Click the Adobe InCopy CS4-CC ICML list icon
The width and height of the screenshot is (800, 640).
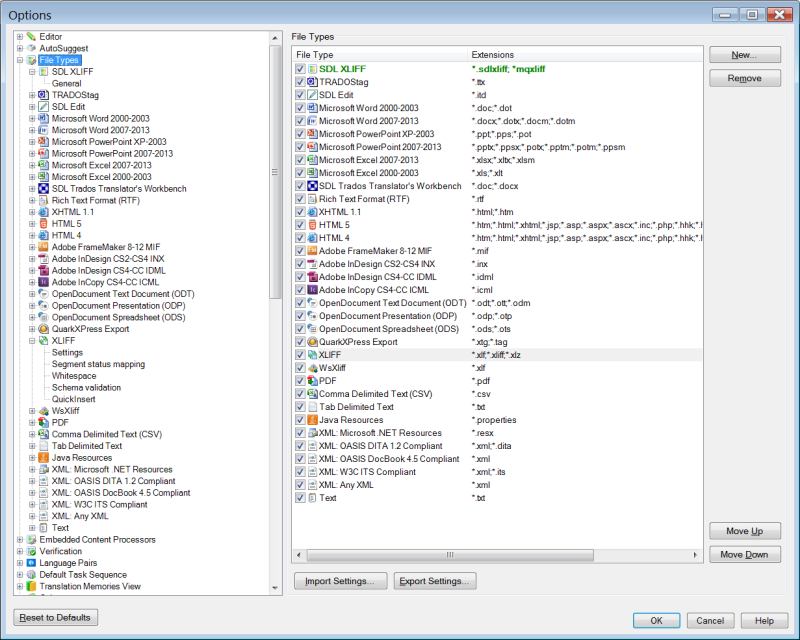313,290
